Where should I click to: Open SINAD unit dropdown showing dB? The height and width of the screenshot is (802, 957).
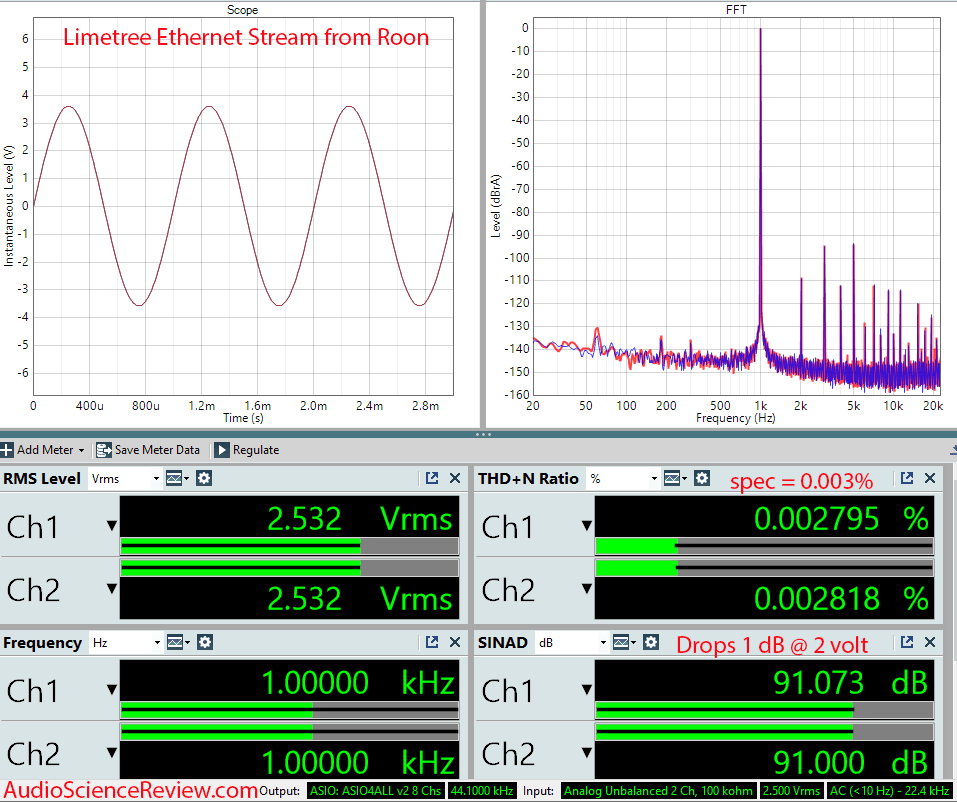[x=571, y=642]
